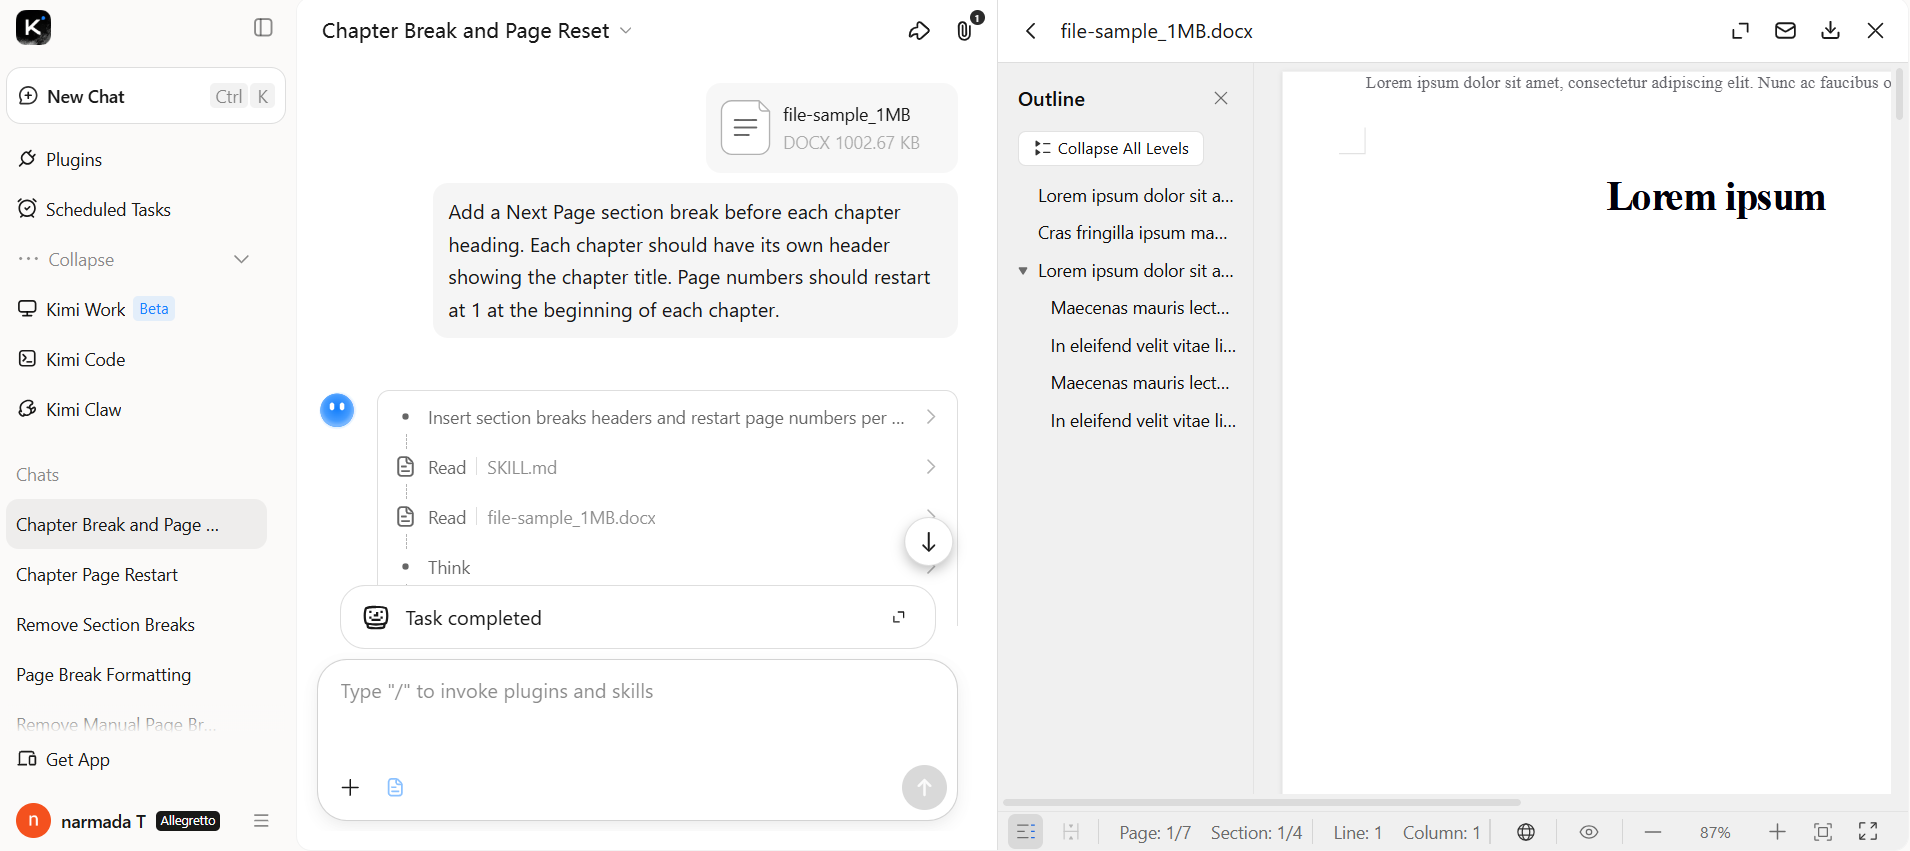Select first Lorem ipsum dolor outline entry
The height and width of the screenshot is (851, 1910).
pos(1135,196)
